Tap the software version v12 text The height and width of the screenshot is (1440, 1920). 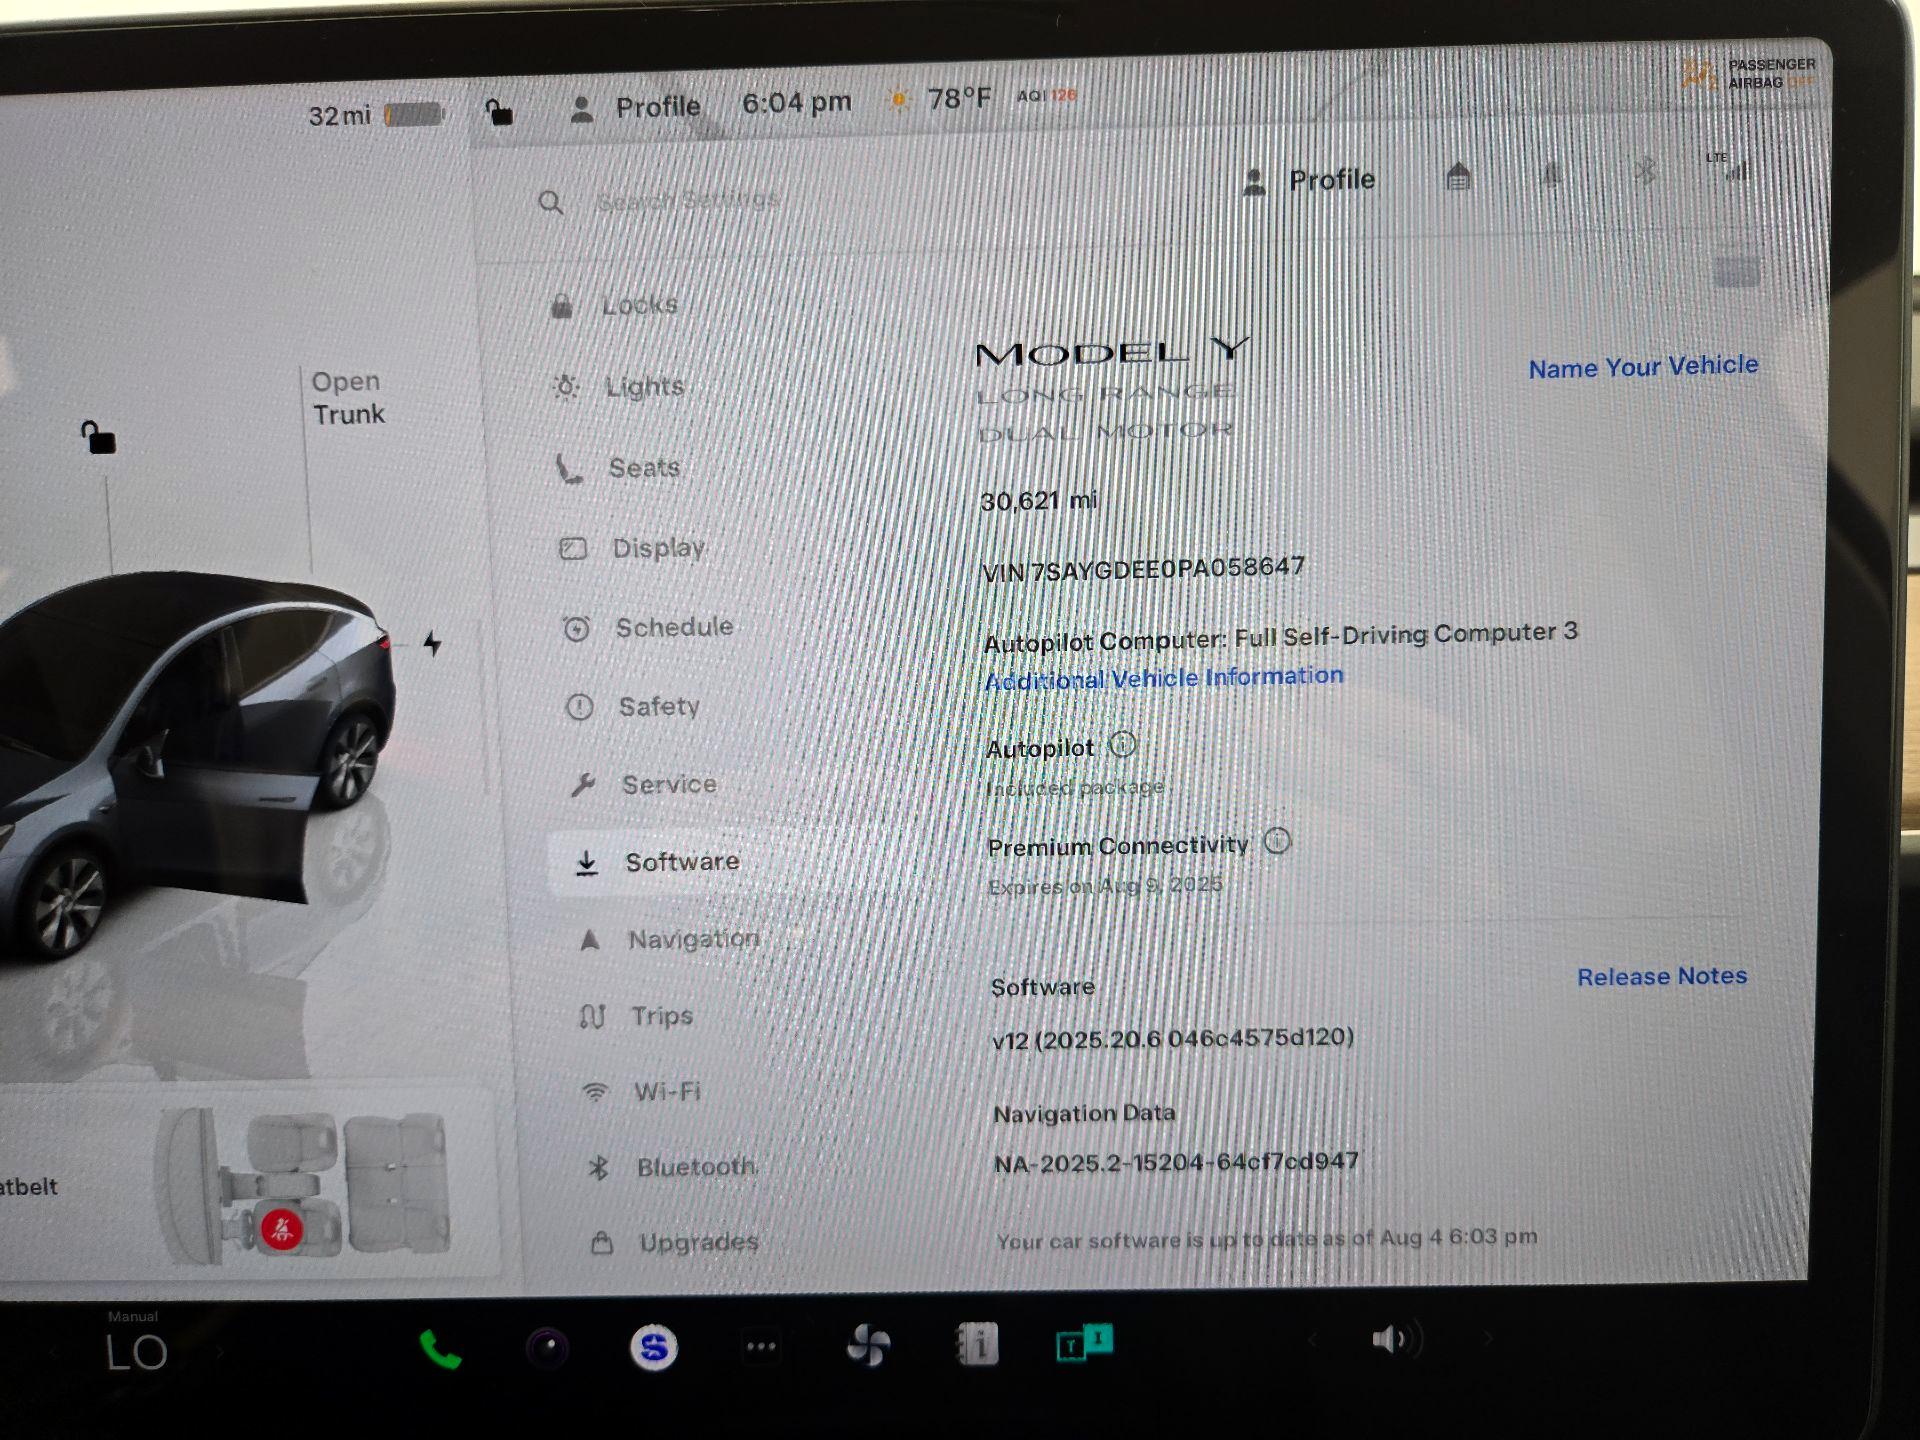coord(1172,1039)
